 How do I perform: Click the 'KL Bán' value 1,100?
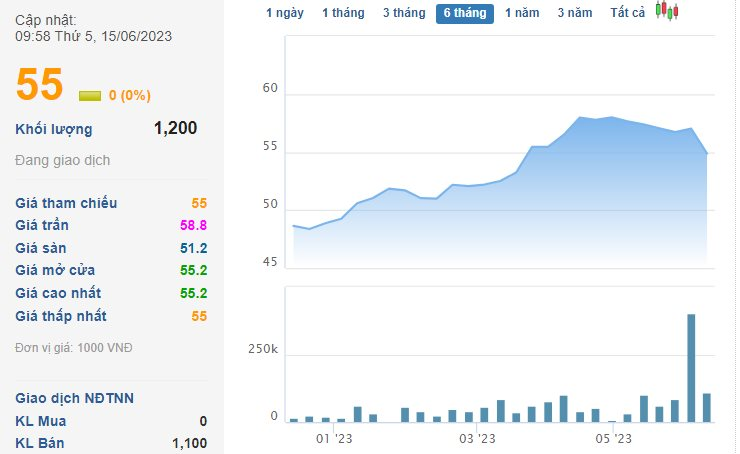[x=189, y=443]
